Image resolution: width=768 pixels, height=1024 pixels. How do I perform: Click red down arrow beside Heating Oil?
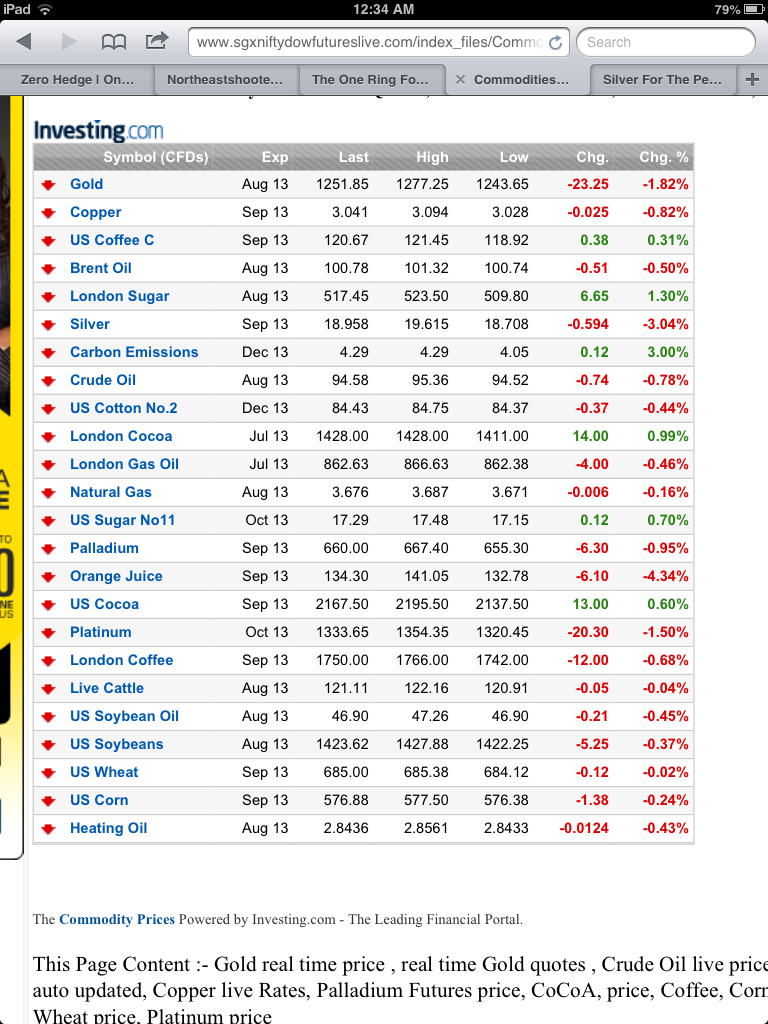coord(48,829)
